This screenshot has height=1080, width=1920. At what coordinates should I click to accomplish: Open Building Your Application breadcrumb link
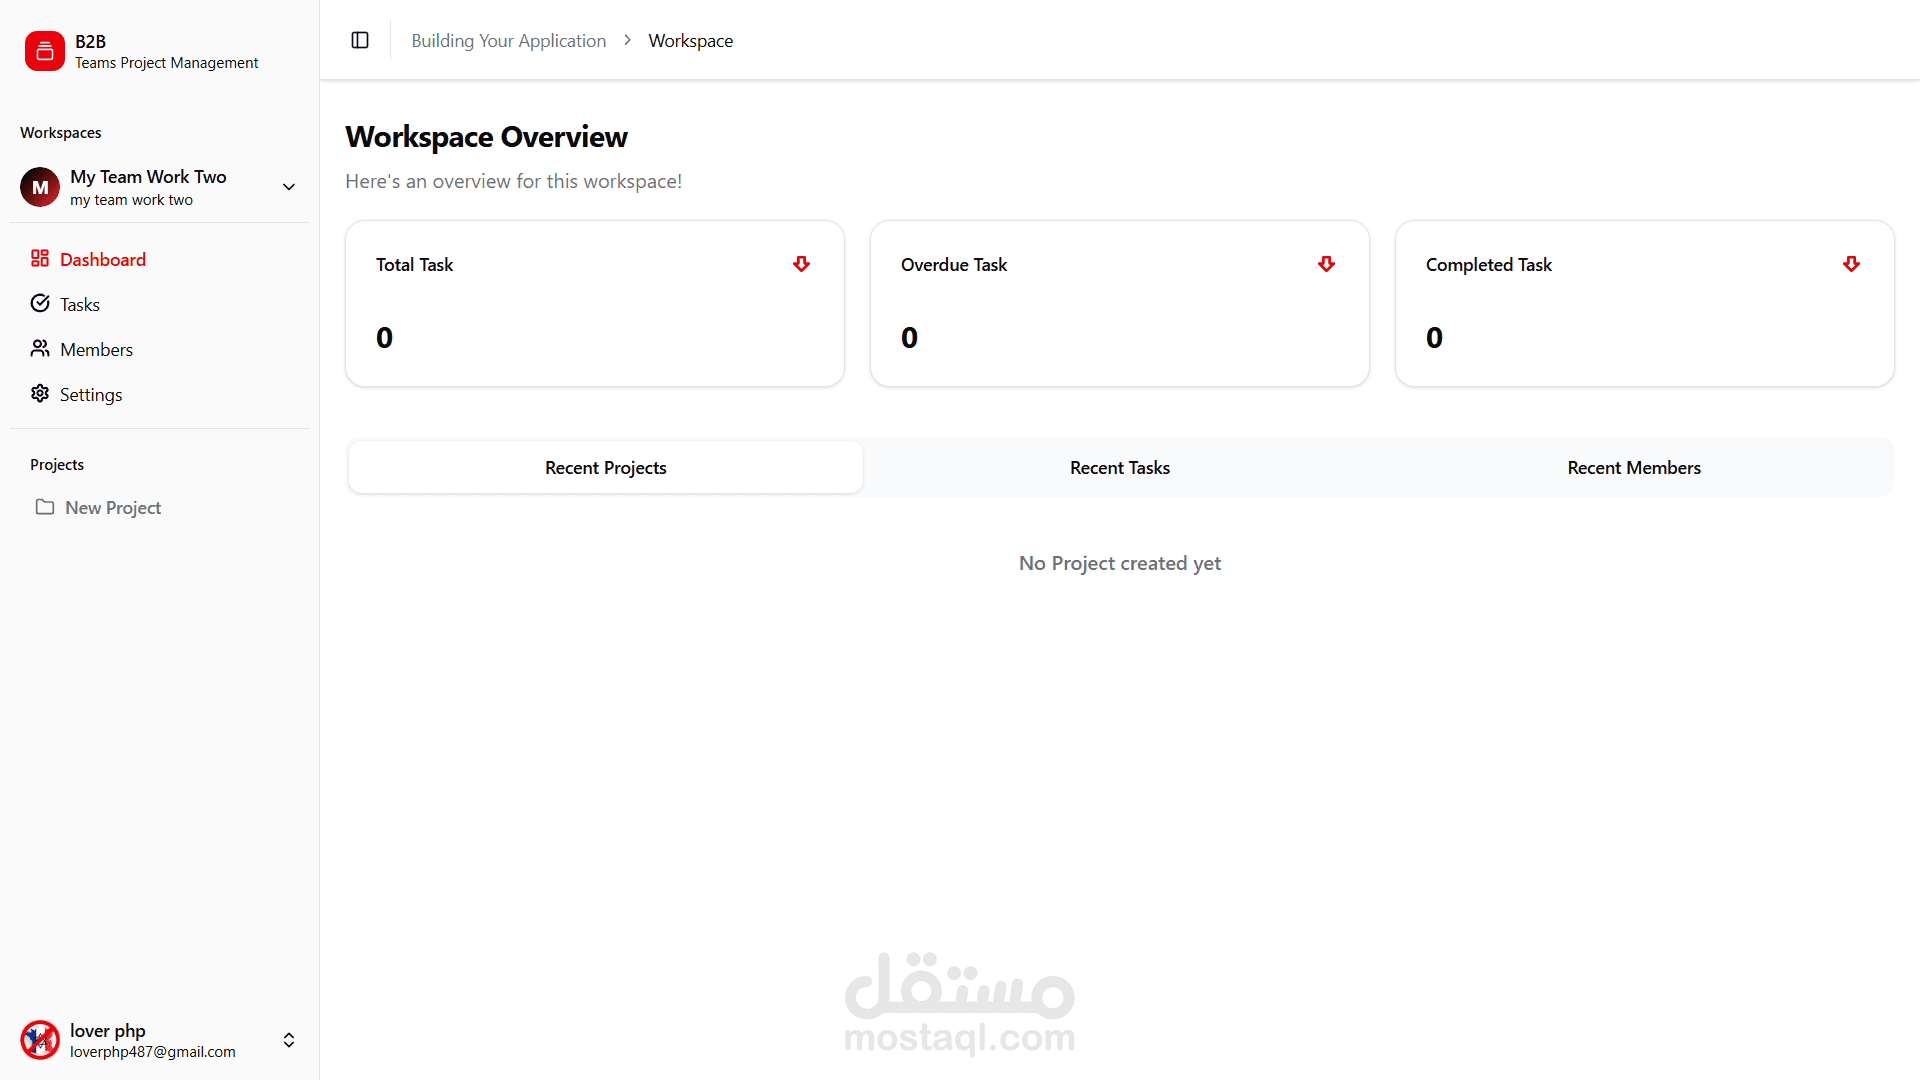pos(508,40)
